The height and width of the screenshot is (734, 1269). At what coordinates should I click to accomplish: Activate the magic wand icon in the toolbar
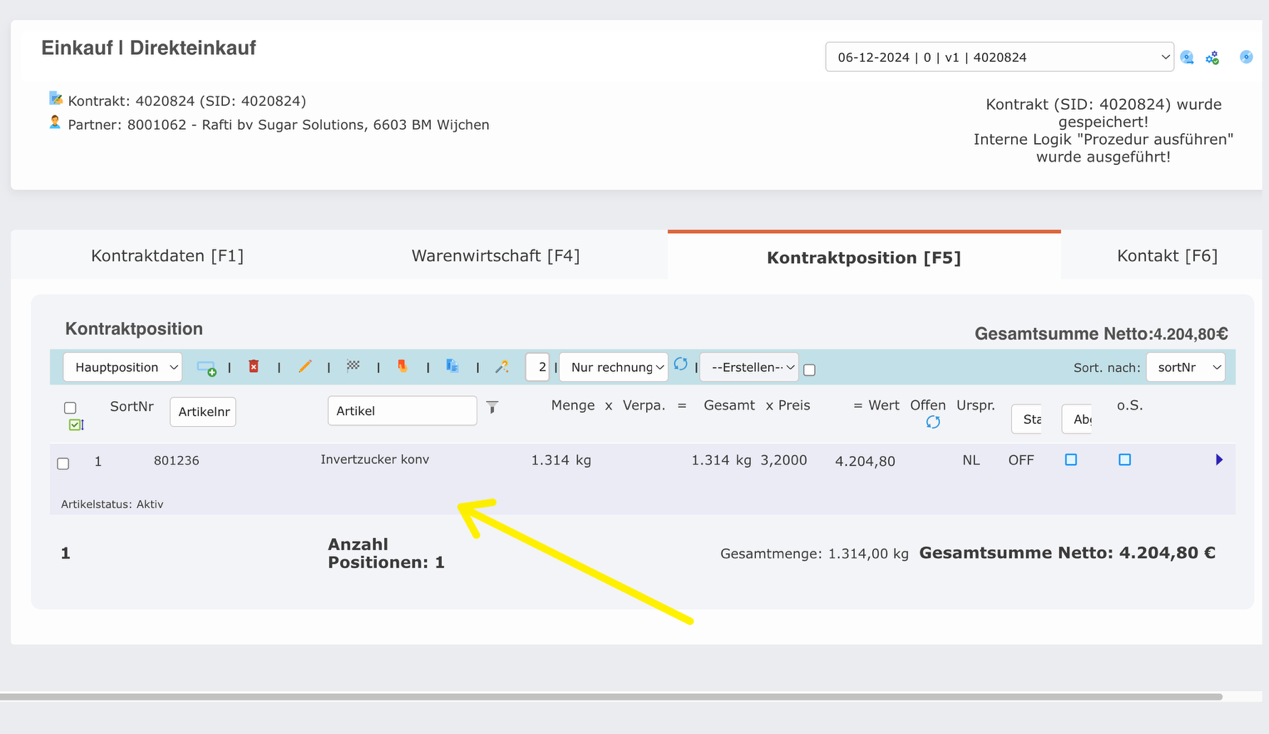coord(501,367)
